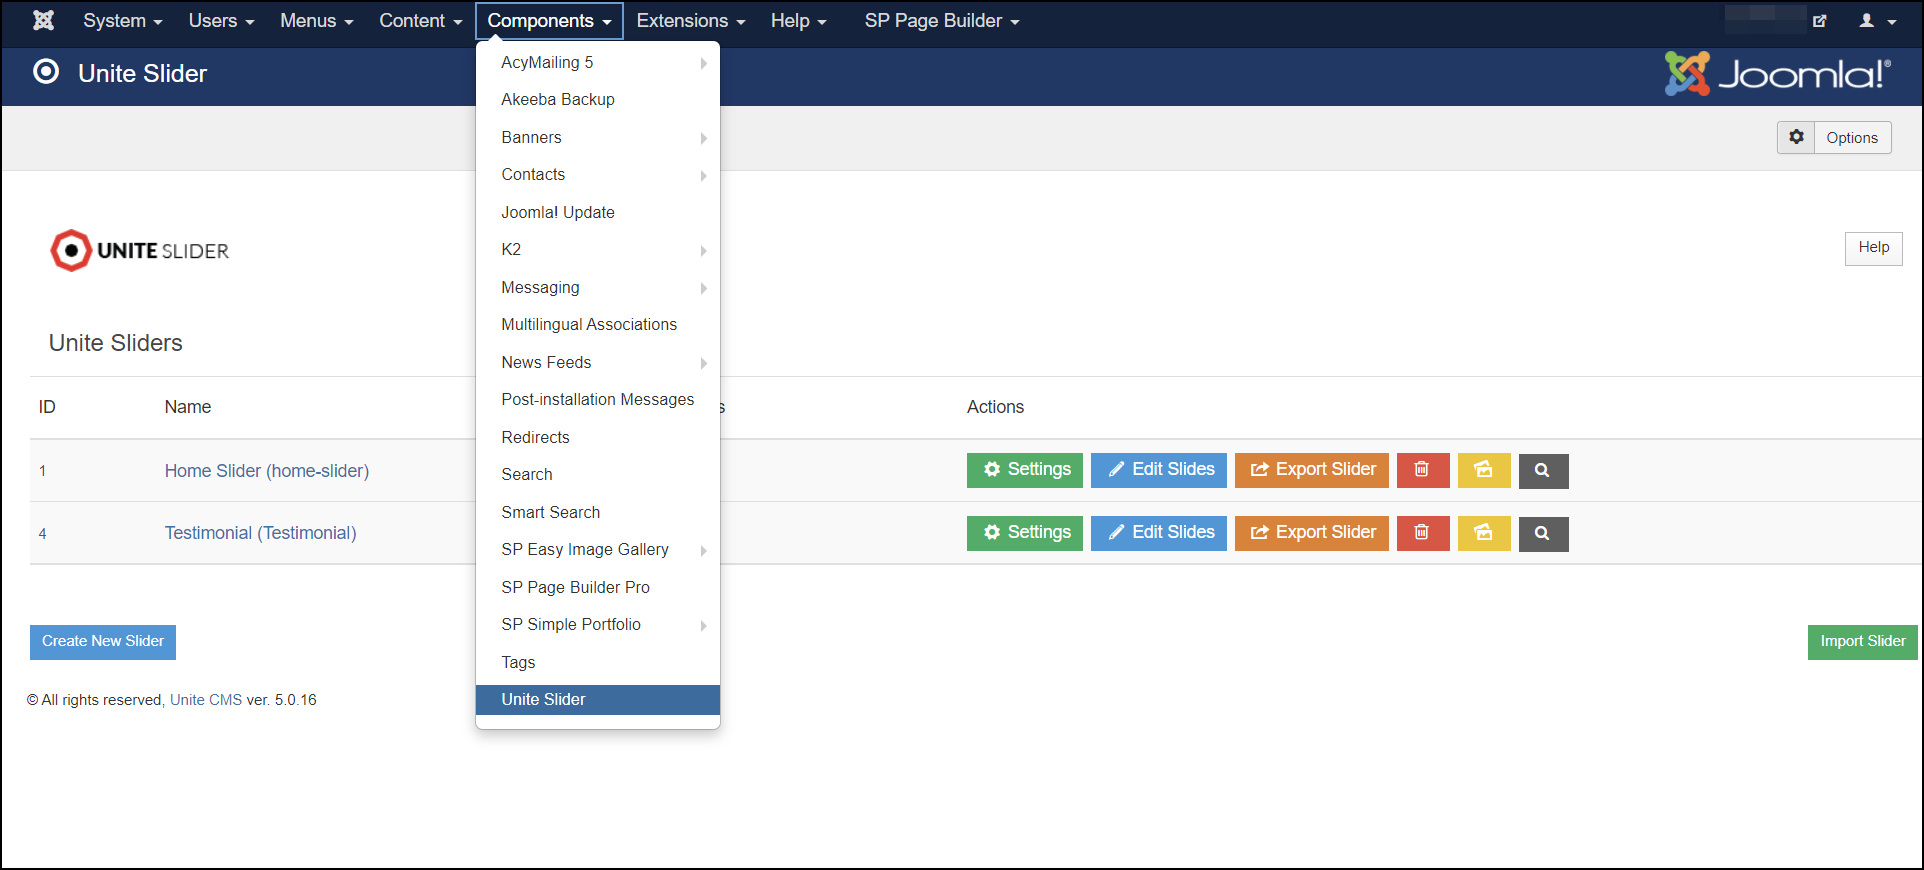Click the external link preview icon
Image resolution: width=1924 pixels, height=870 pixels.
click(1819, 21)
